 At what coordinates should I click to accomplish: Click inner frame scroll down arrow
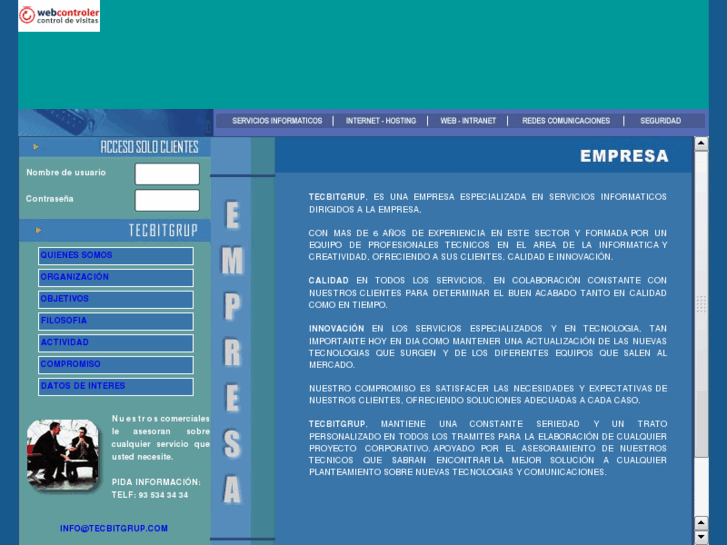[x=701, y=523]
